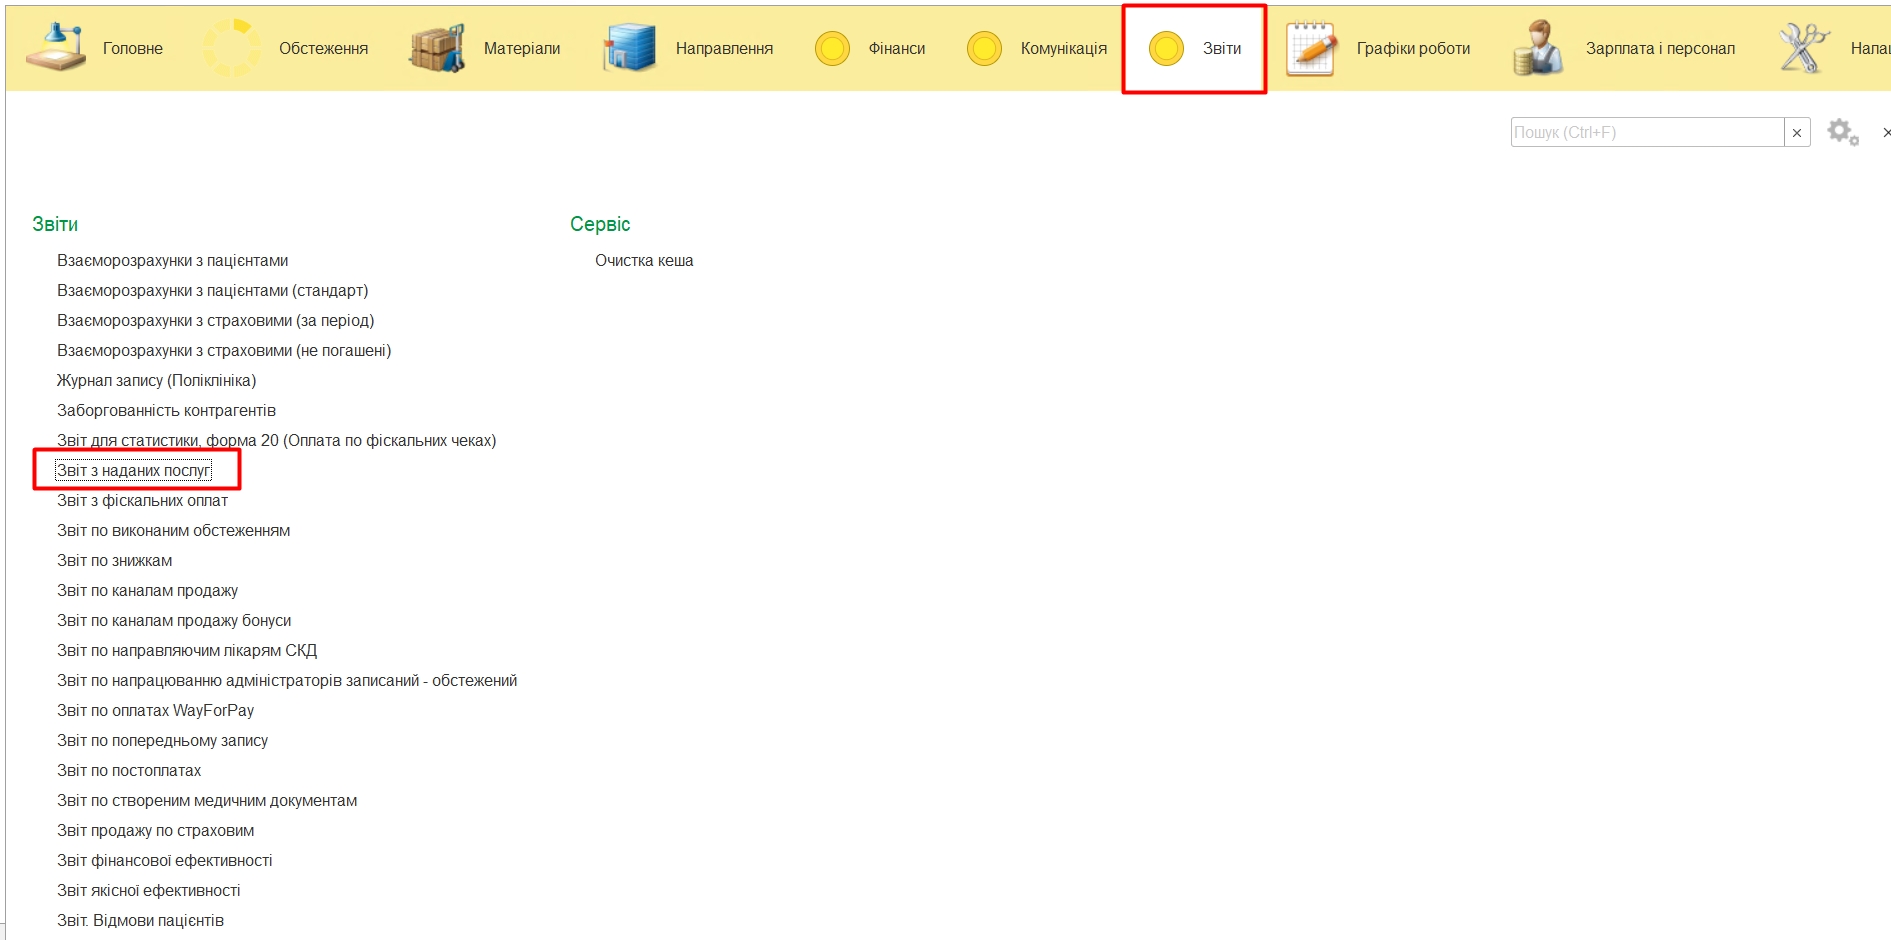Open Звіт по знижкам report

(x=114, y=560)
